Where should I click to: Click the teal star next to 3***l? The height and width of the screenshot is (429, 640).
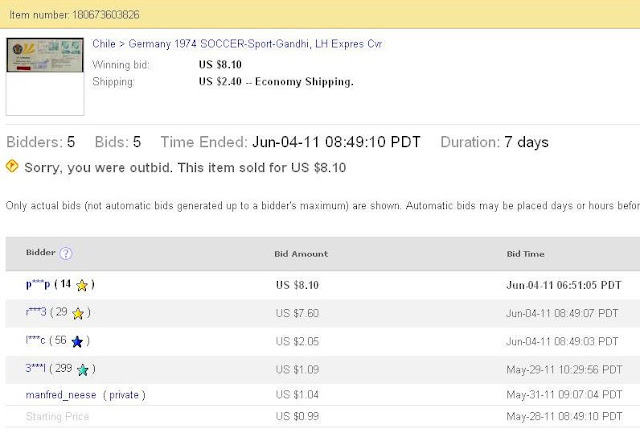click(x=83, y=370)
